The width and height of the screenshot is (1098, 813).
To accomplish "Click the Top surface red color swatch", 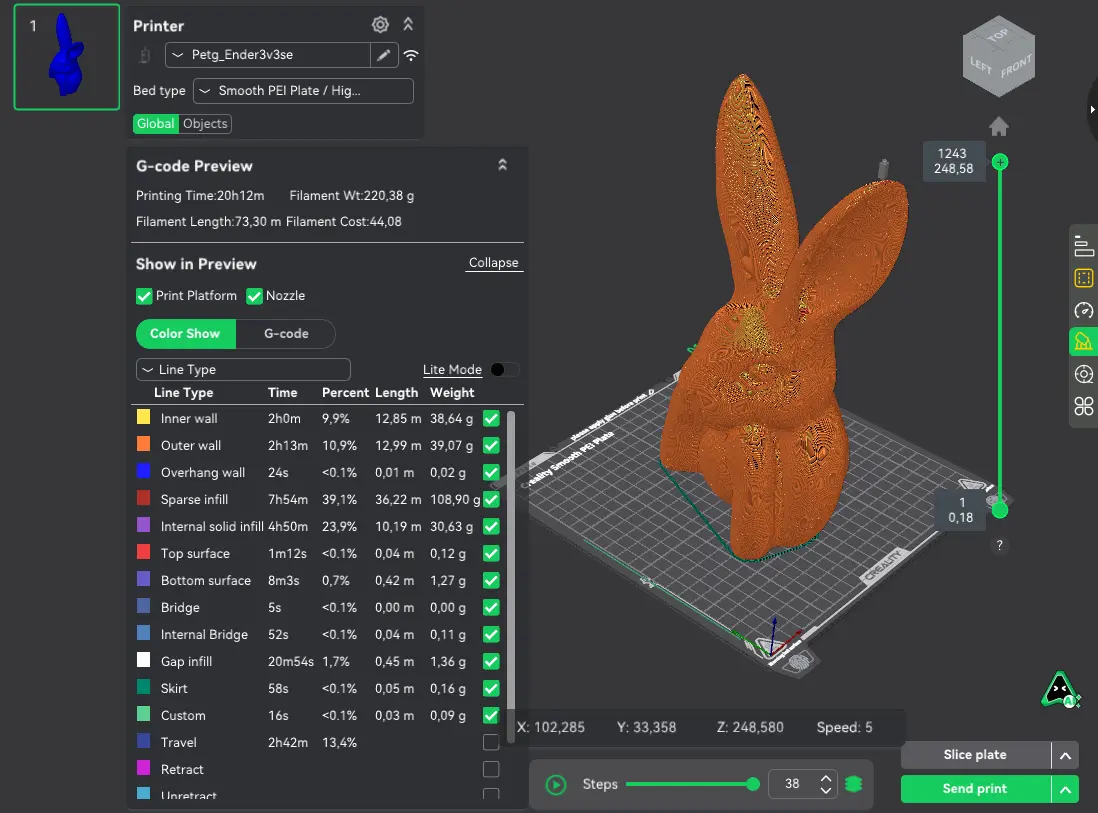I will click(x=144, y=552).
